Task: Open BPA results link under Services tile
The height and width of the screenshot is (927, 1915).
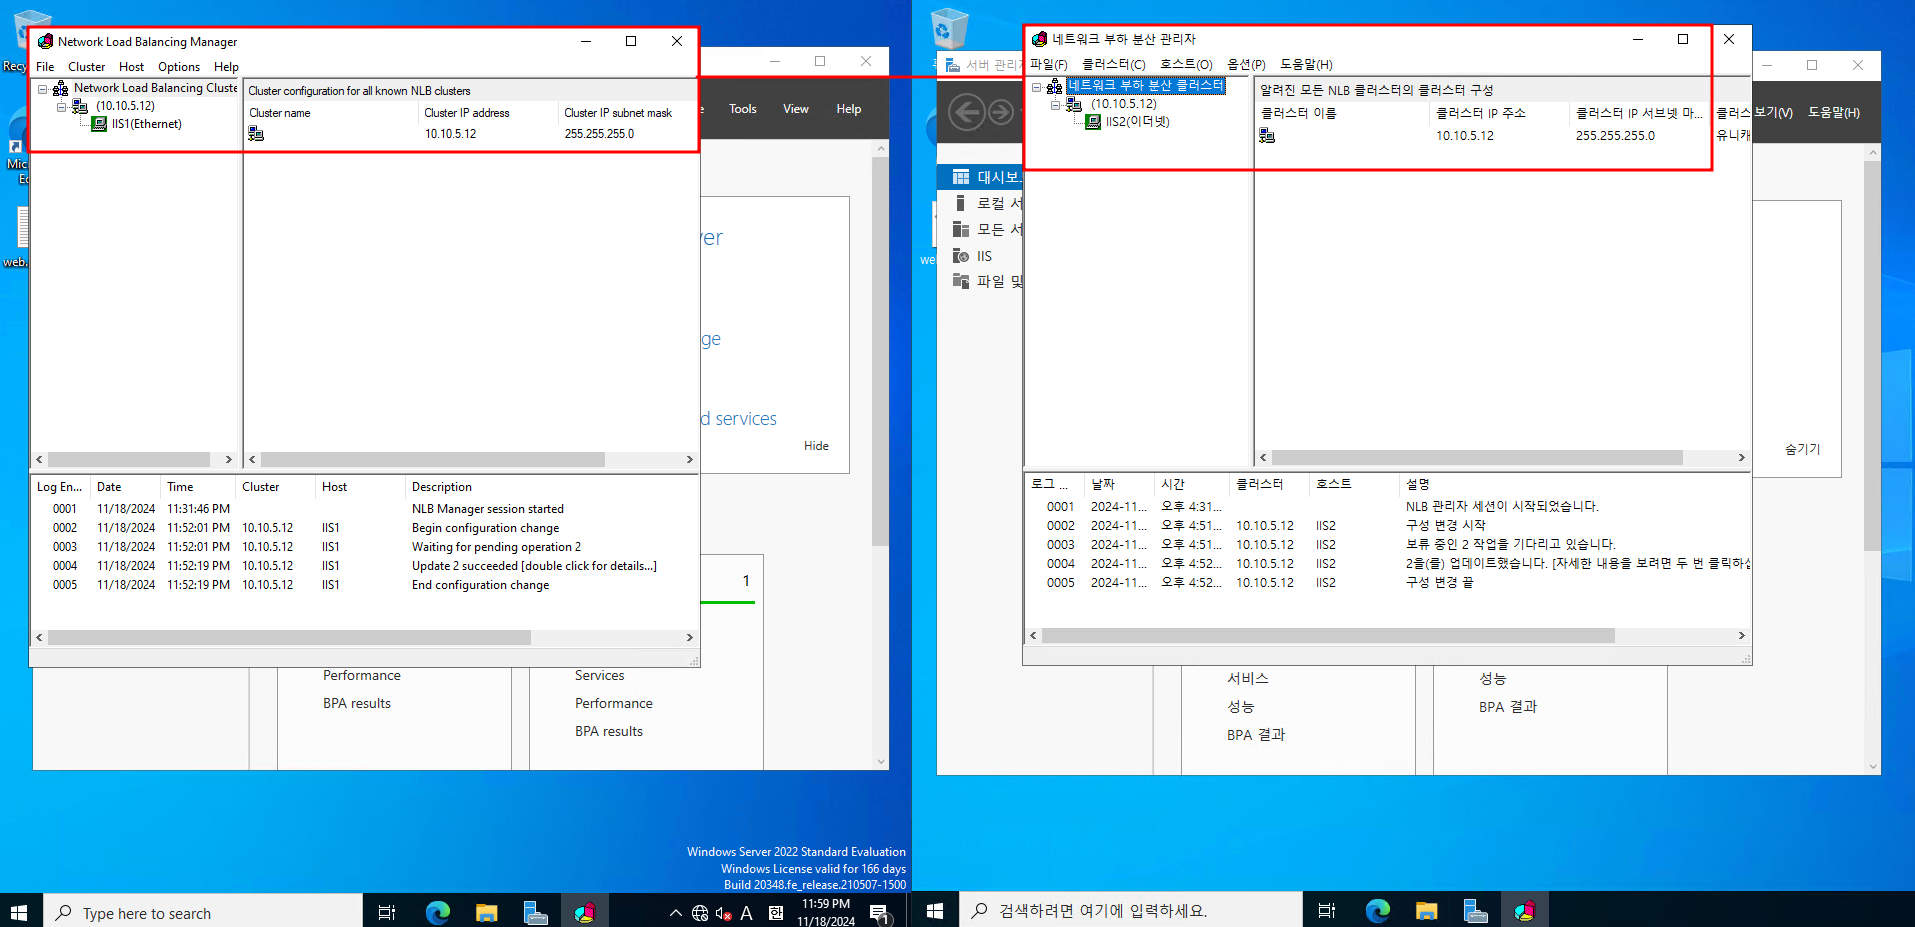Action: [609, 732]
